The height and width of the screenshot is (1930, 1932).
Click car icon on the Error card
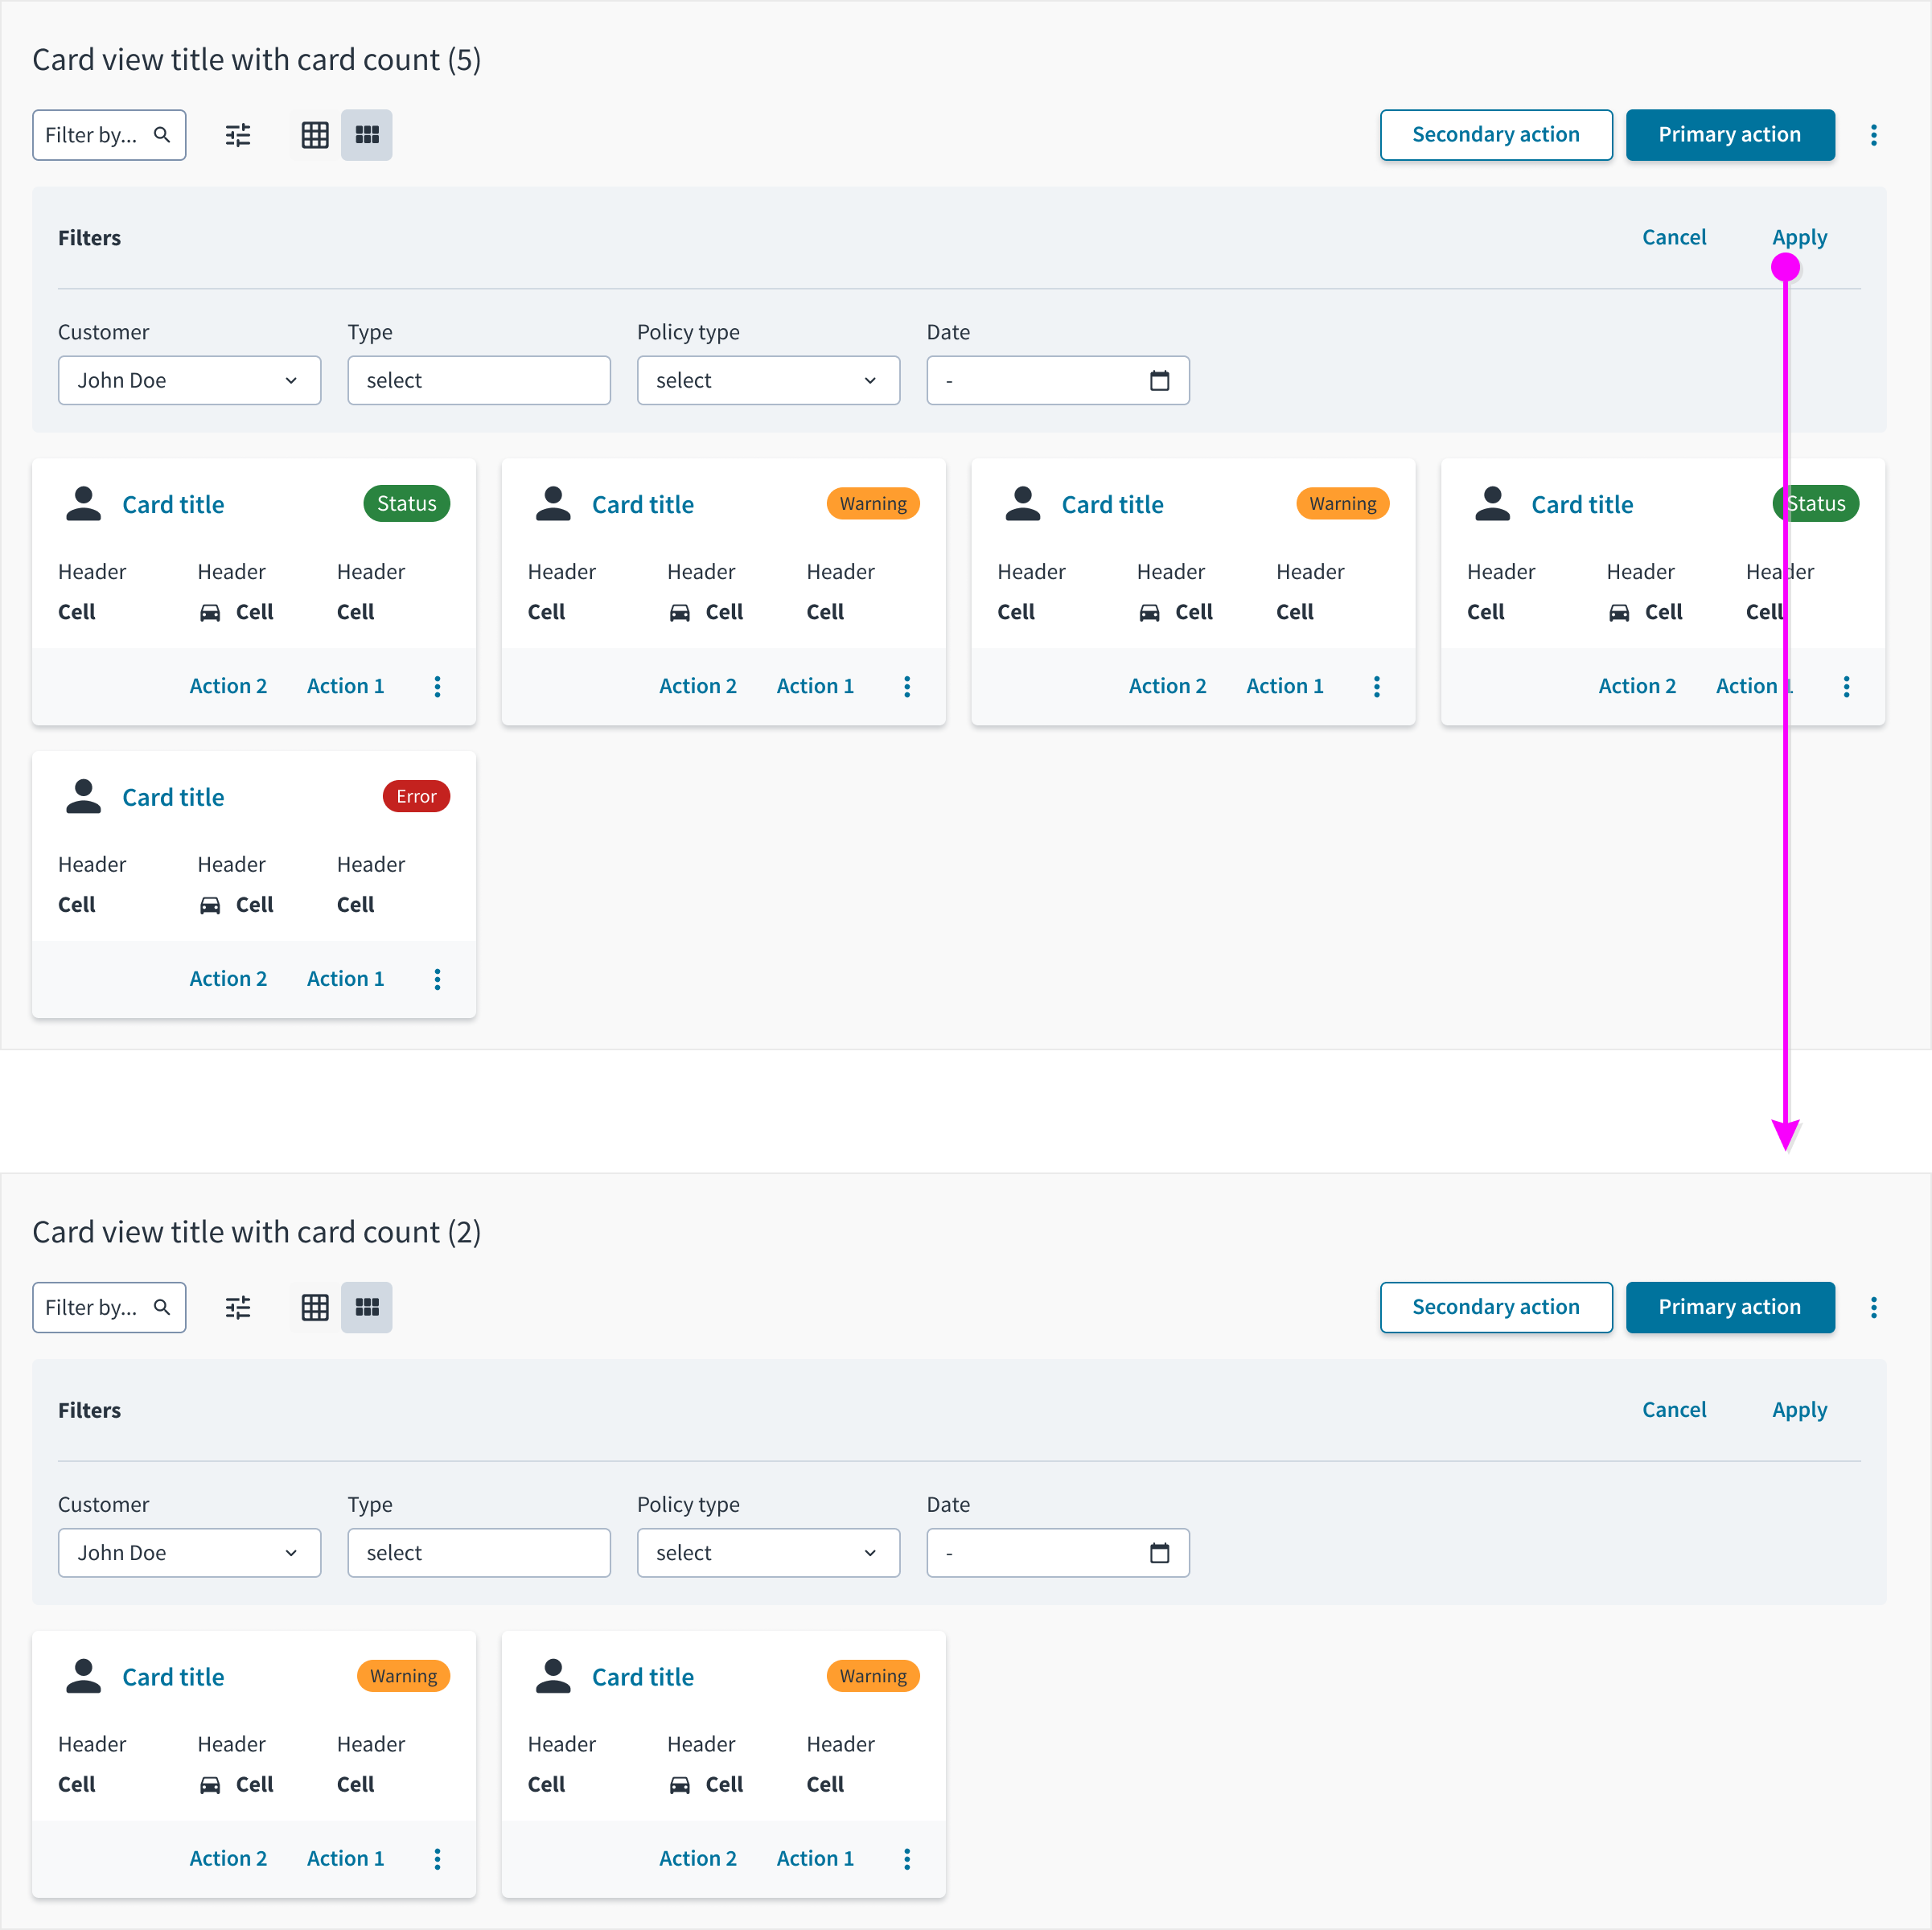210,904
